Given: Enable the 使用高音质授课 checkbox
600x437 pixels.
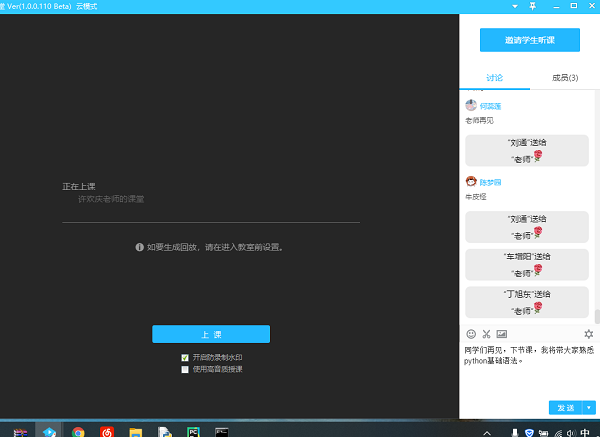Looking at the screenshot, I should pyautogui.click(x=185, y=369).
